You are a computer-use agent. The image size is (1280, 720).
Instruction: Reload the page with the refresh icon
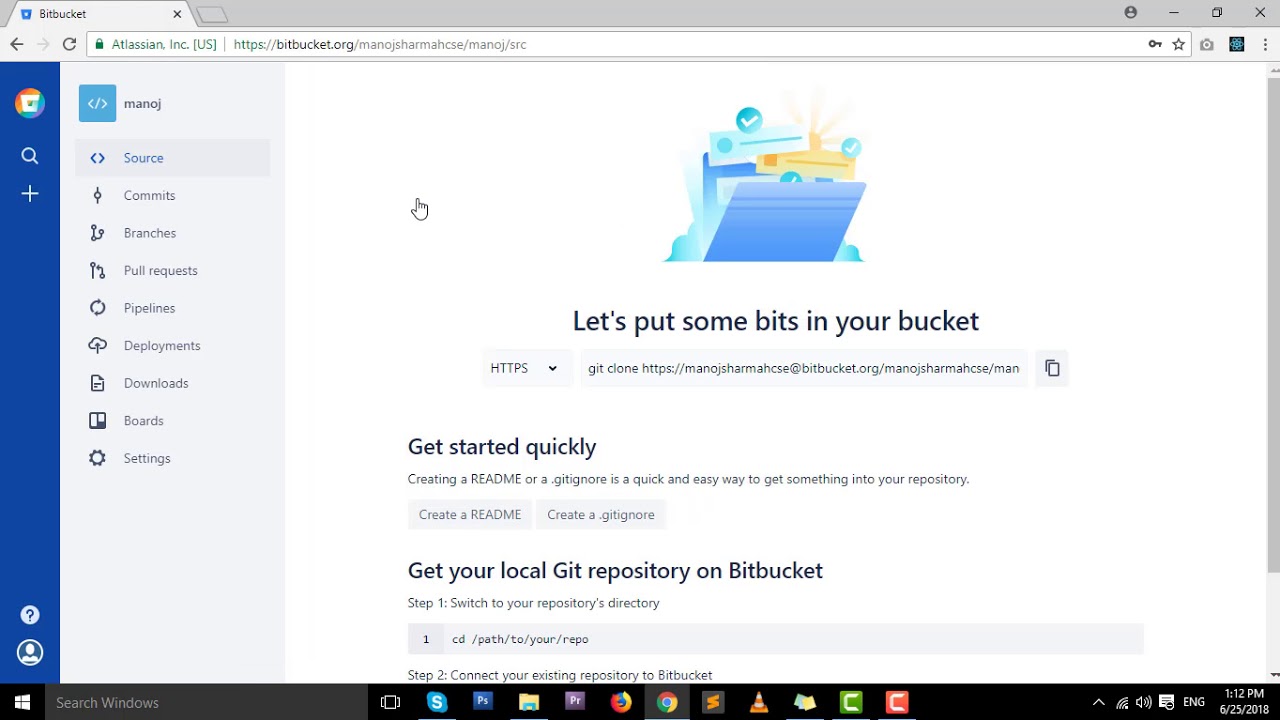69,44
